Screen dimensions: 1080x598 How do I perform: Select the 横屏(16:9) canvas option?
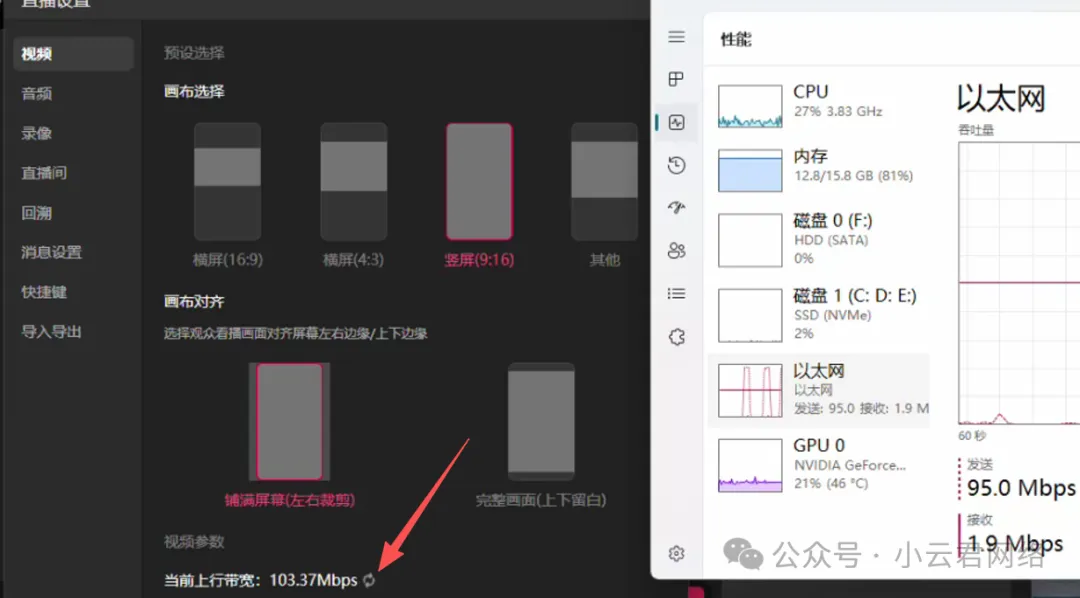coord(227,182)
